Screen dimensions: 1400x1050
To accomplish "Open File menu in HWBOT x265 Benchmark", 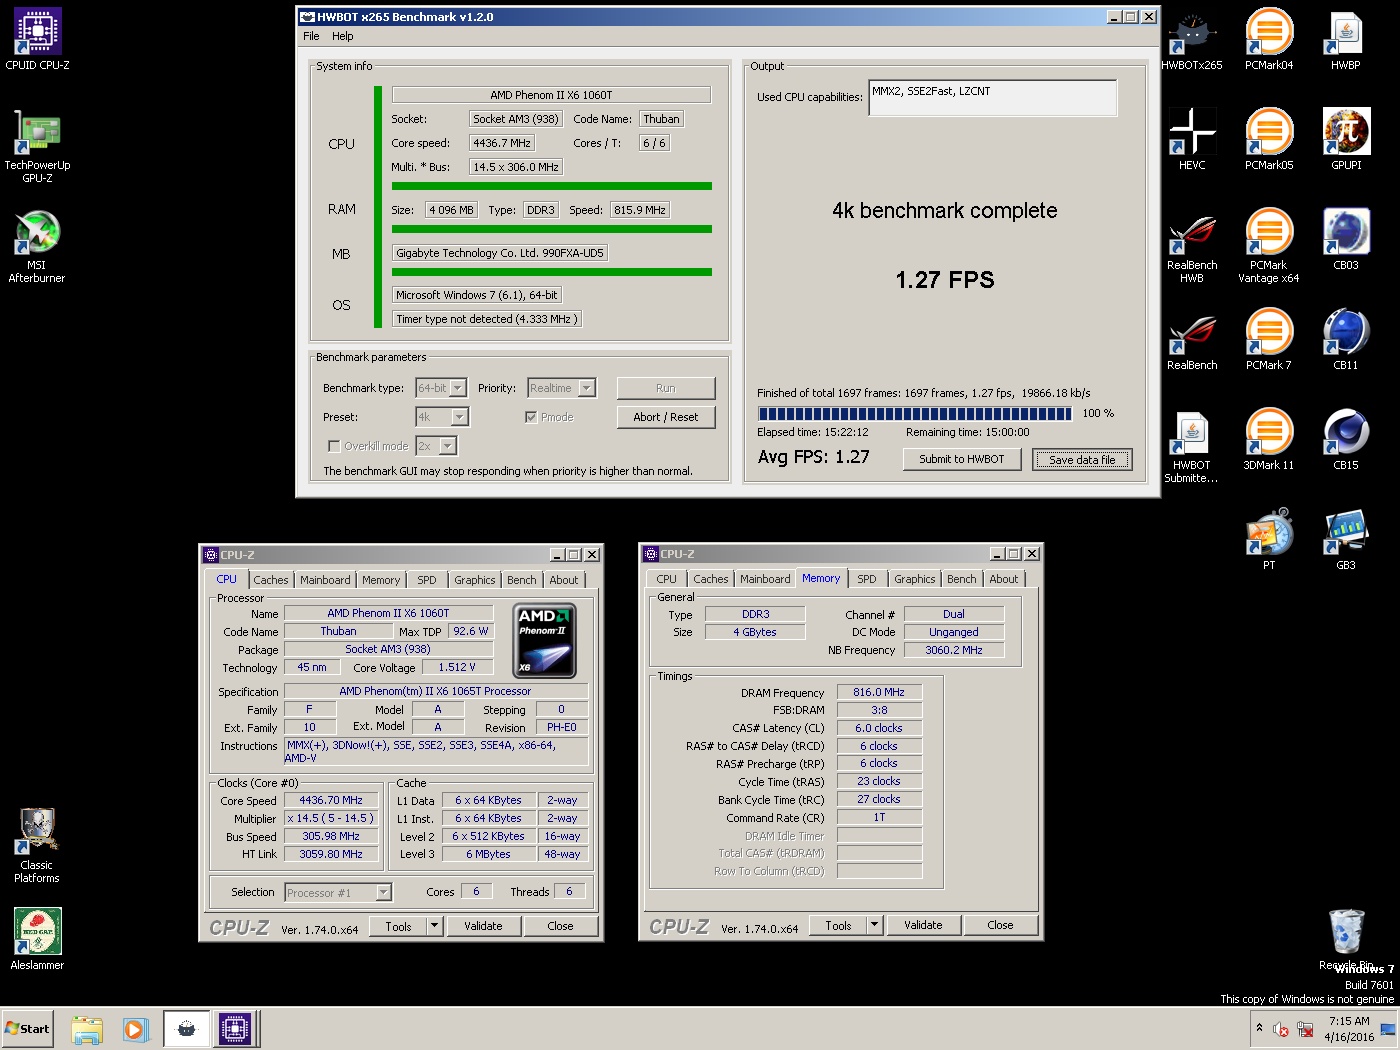I will (311, 36).
